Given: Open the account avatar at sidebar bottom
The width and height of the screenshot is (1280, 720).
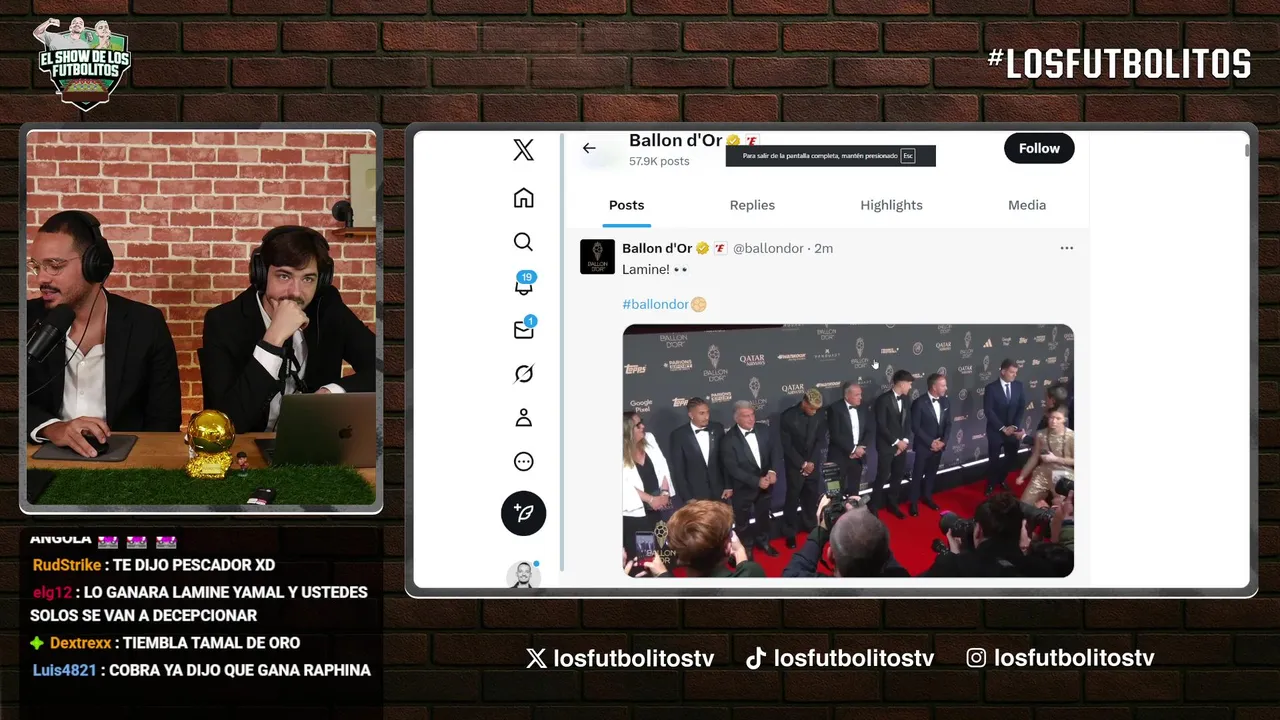Looking at the screenshot, I should point(523,575).
